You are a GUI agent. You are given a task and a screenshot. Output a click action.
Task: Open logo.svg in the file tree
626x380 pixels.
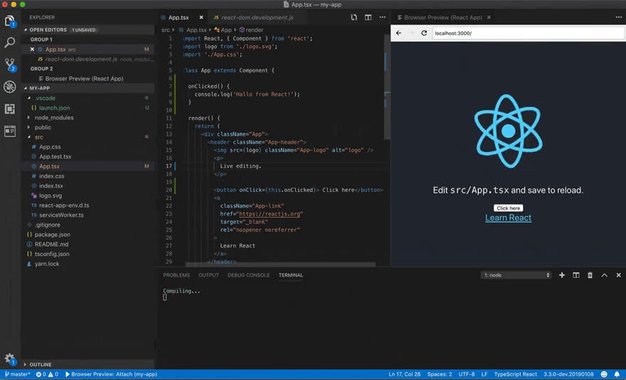(x=50, y=196)
